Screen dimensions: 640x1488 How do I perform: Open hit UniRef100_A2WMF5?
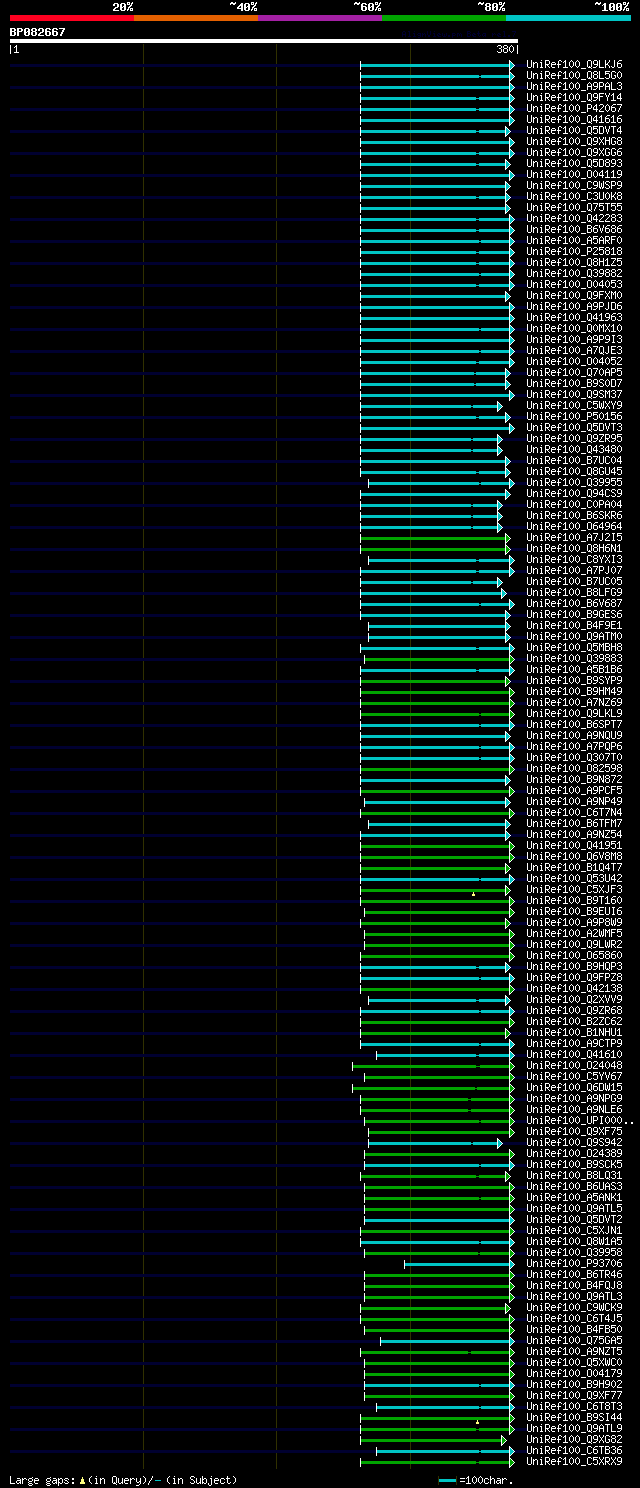(x=574, y=934)
